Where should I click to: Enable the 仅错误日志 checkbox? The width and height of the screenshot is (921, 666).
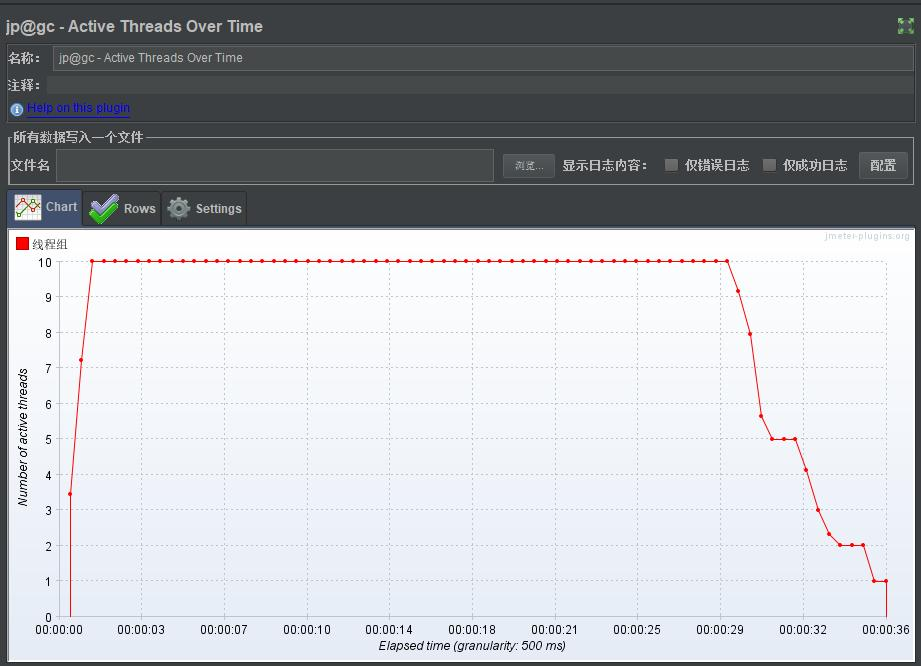pyautogui.click(x=670, y=165)
